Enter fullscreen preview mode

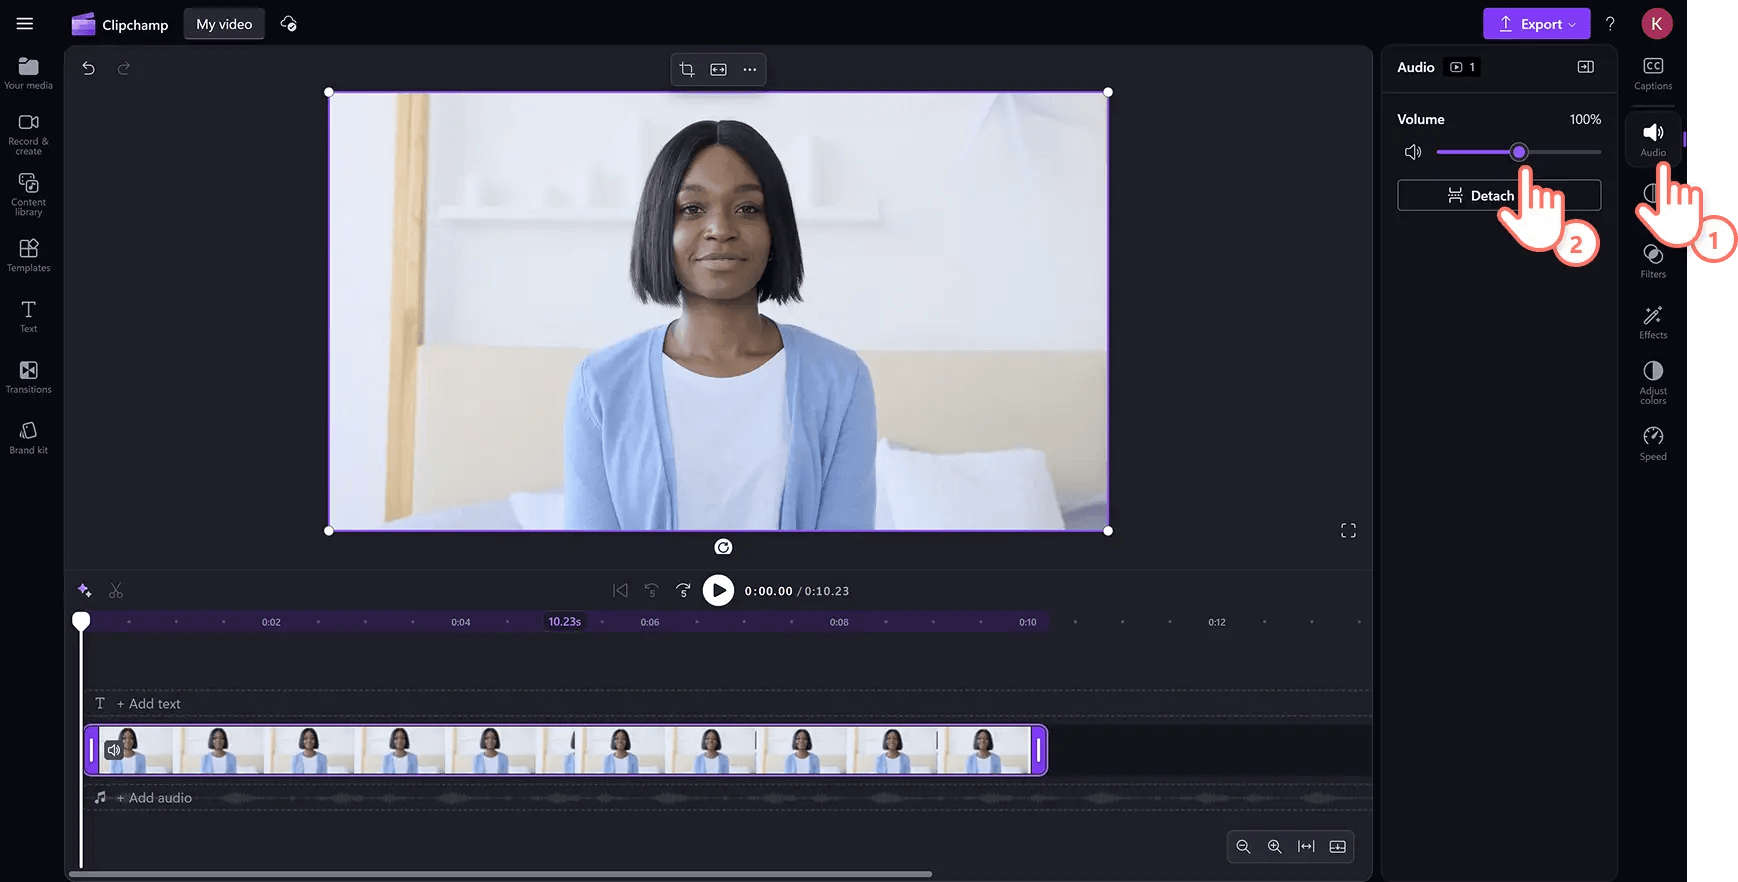(1348, 531)
